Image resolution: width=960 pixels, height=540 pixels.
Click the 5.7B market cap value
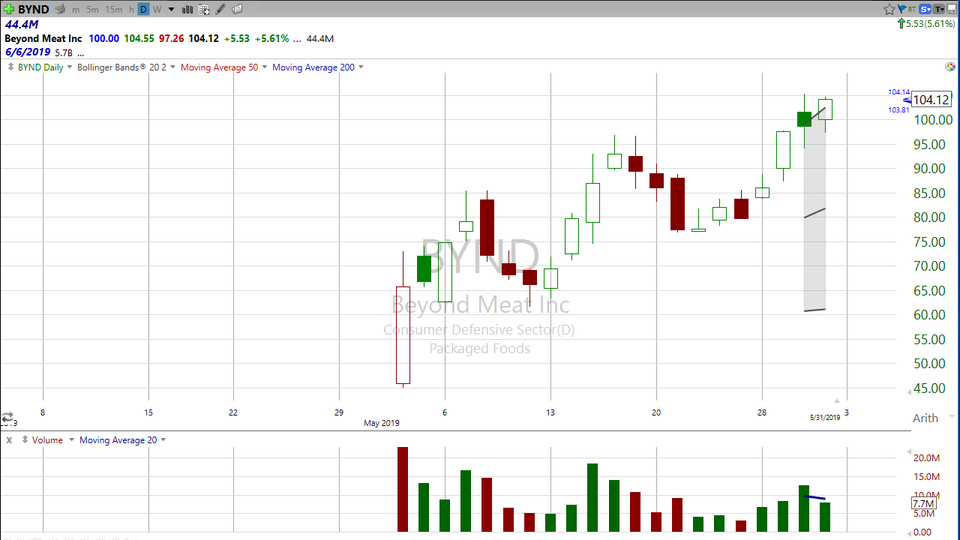click(x=64, y=53)
